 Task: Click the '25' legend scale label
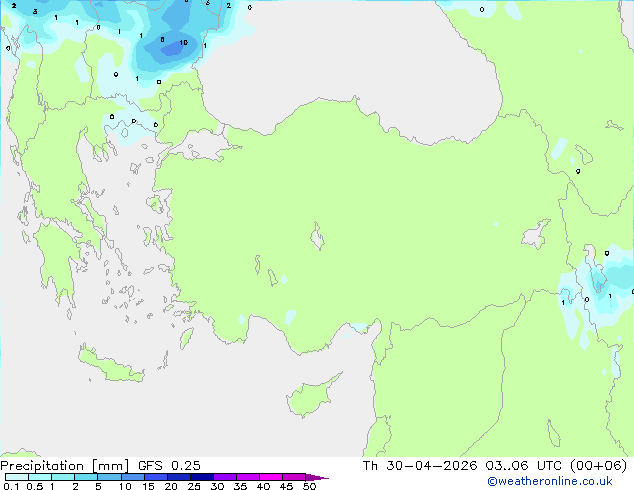[194, 486]
